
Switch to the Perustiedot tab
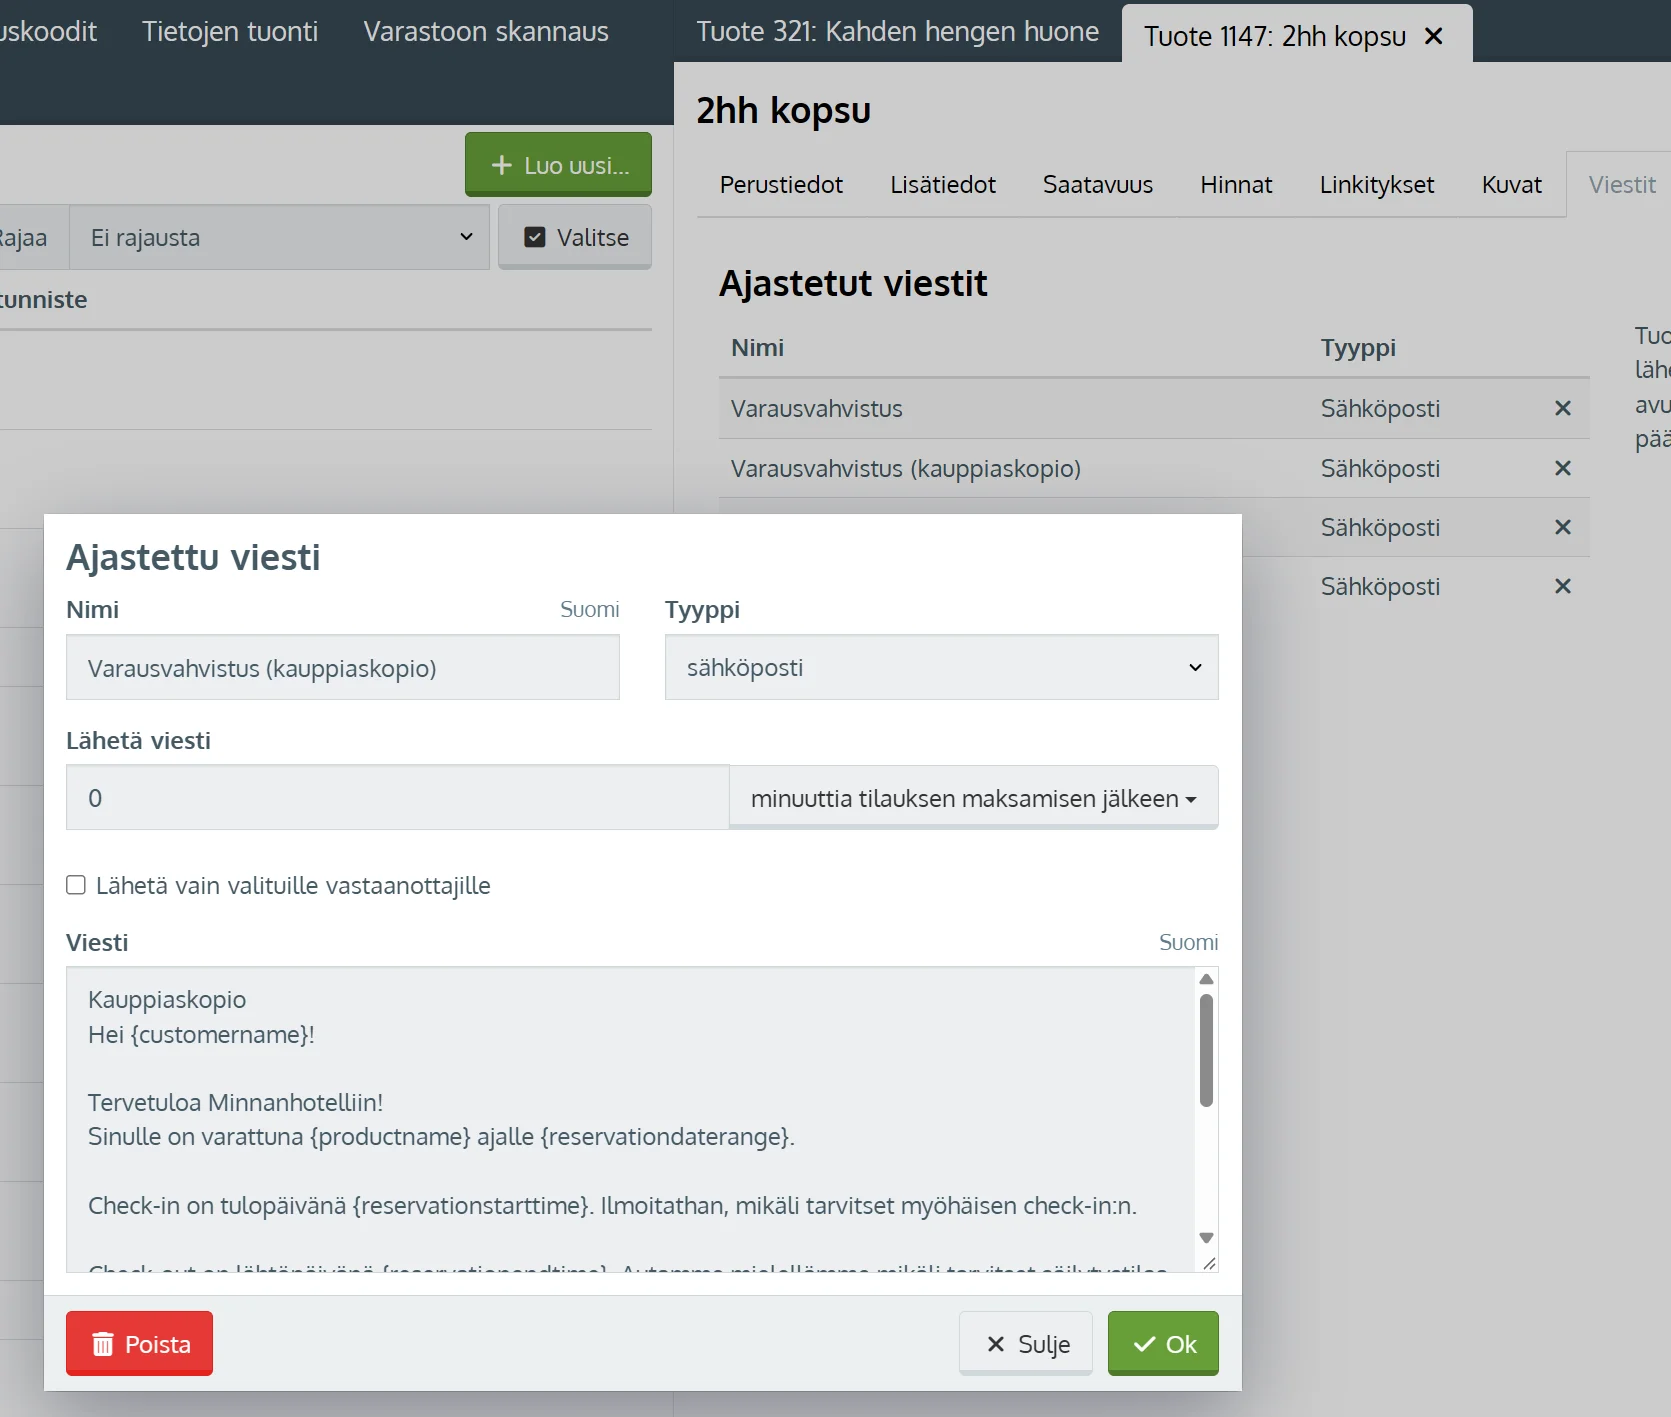(781, 185)
